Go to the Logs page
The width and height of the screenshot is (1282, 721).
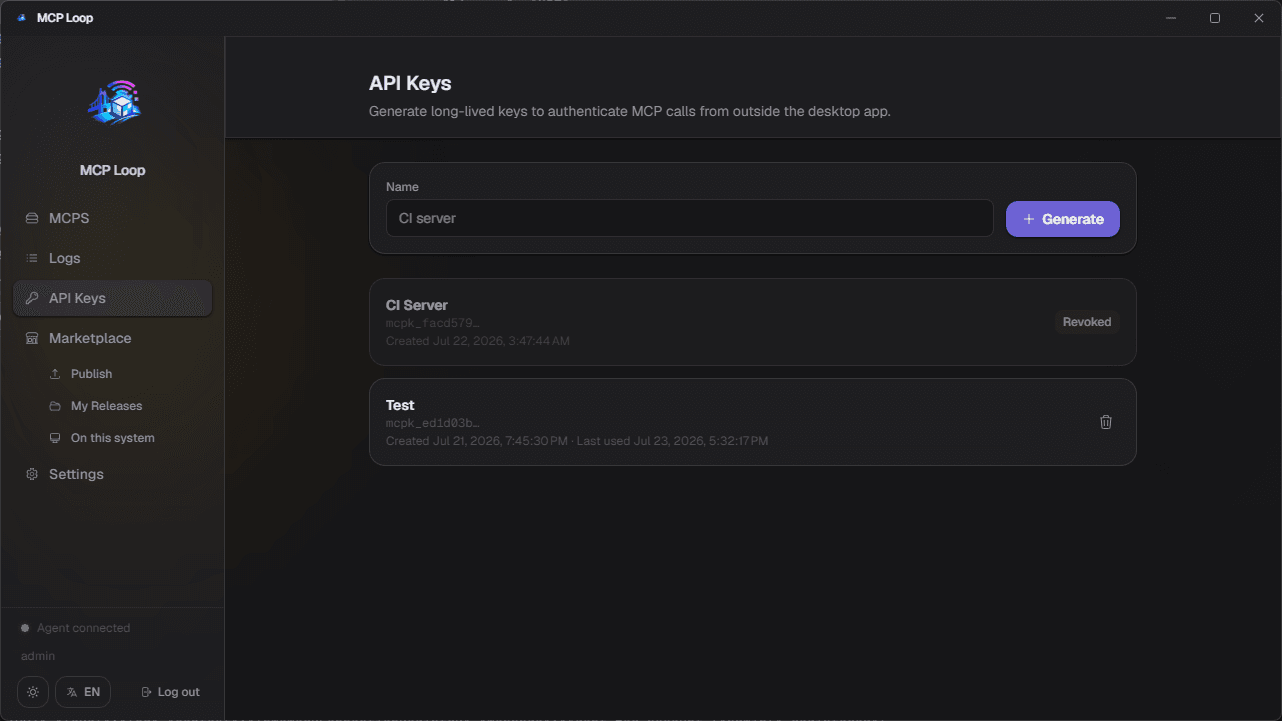[x=113, y=258]
